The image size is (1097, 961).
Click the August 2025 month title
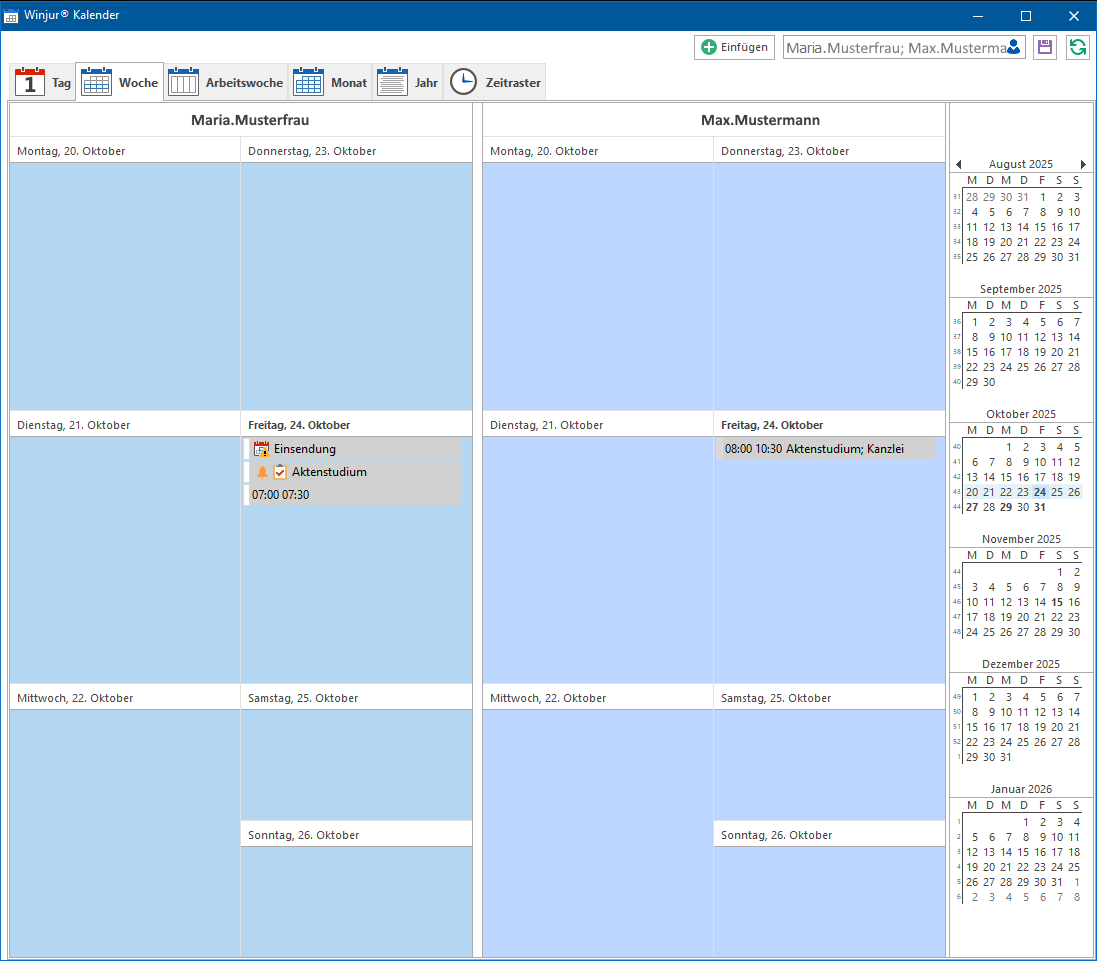(x=1020, y=164)
